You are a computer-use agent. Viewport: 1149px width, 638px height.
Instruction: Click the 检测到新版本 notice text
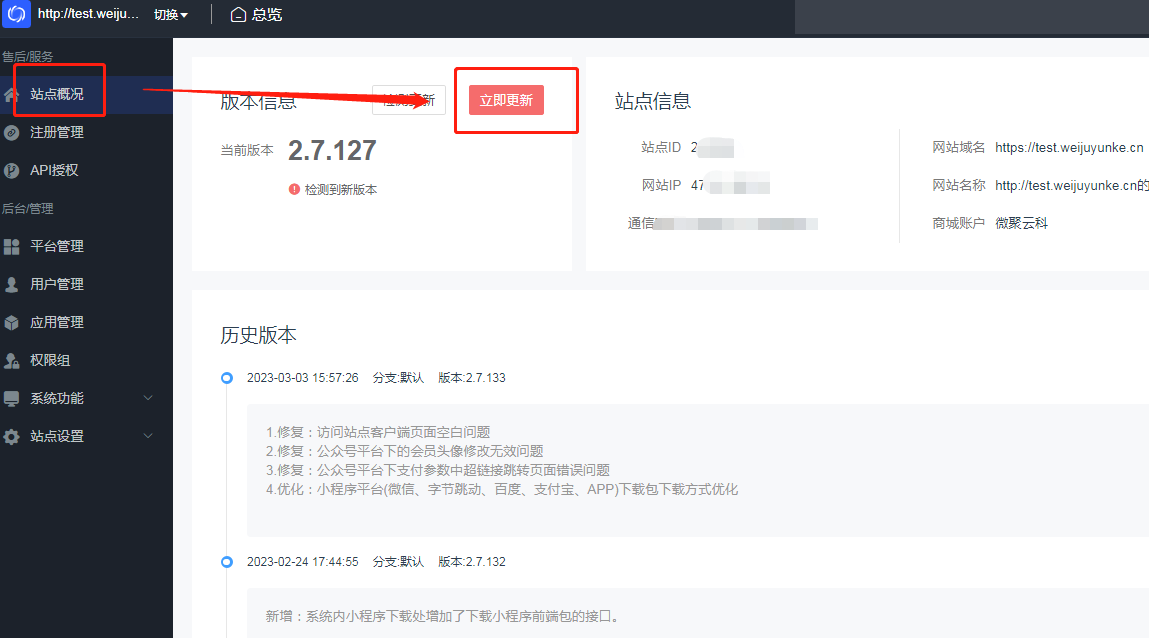(341, 190)
